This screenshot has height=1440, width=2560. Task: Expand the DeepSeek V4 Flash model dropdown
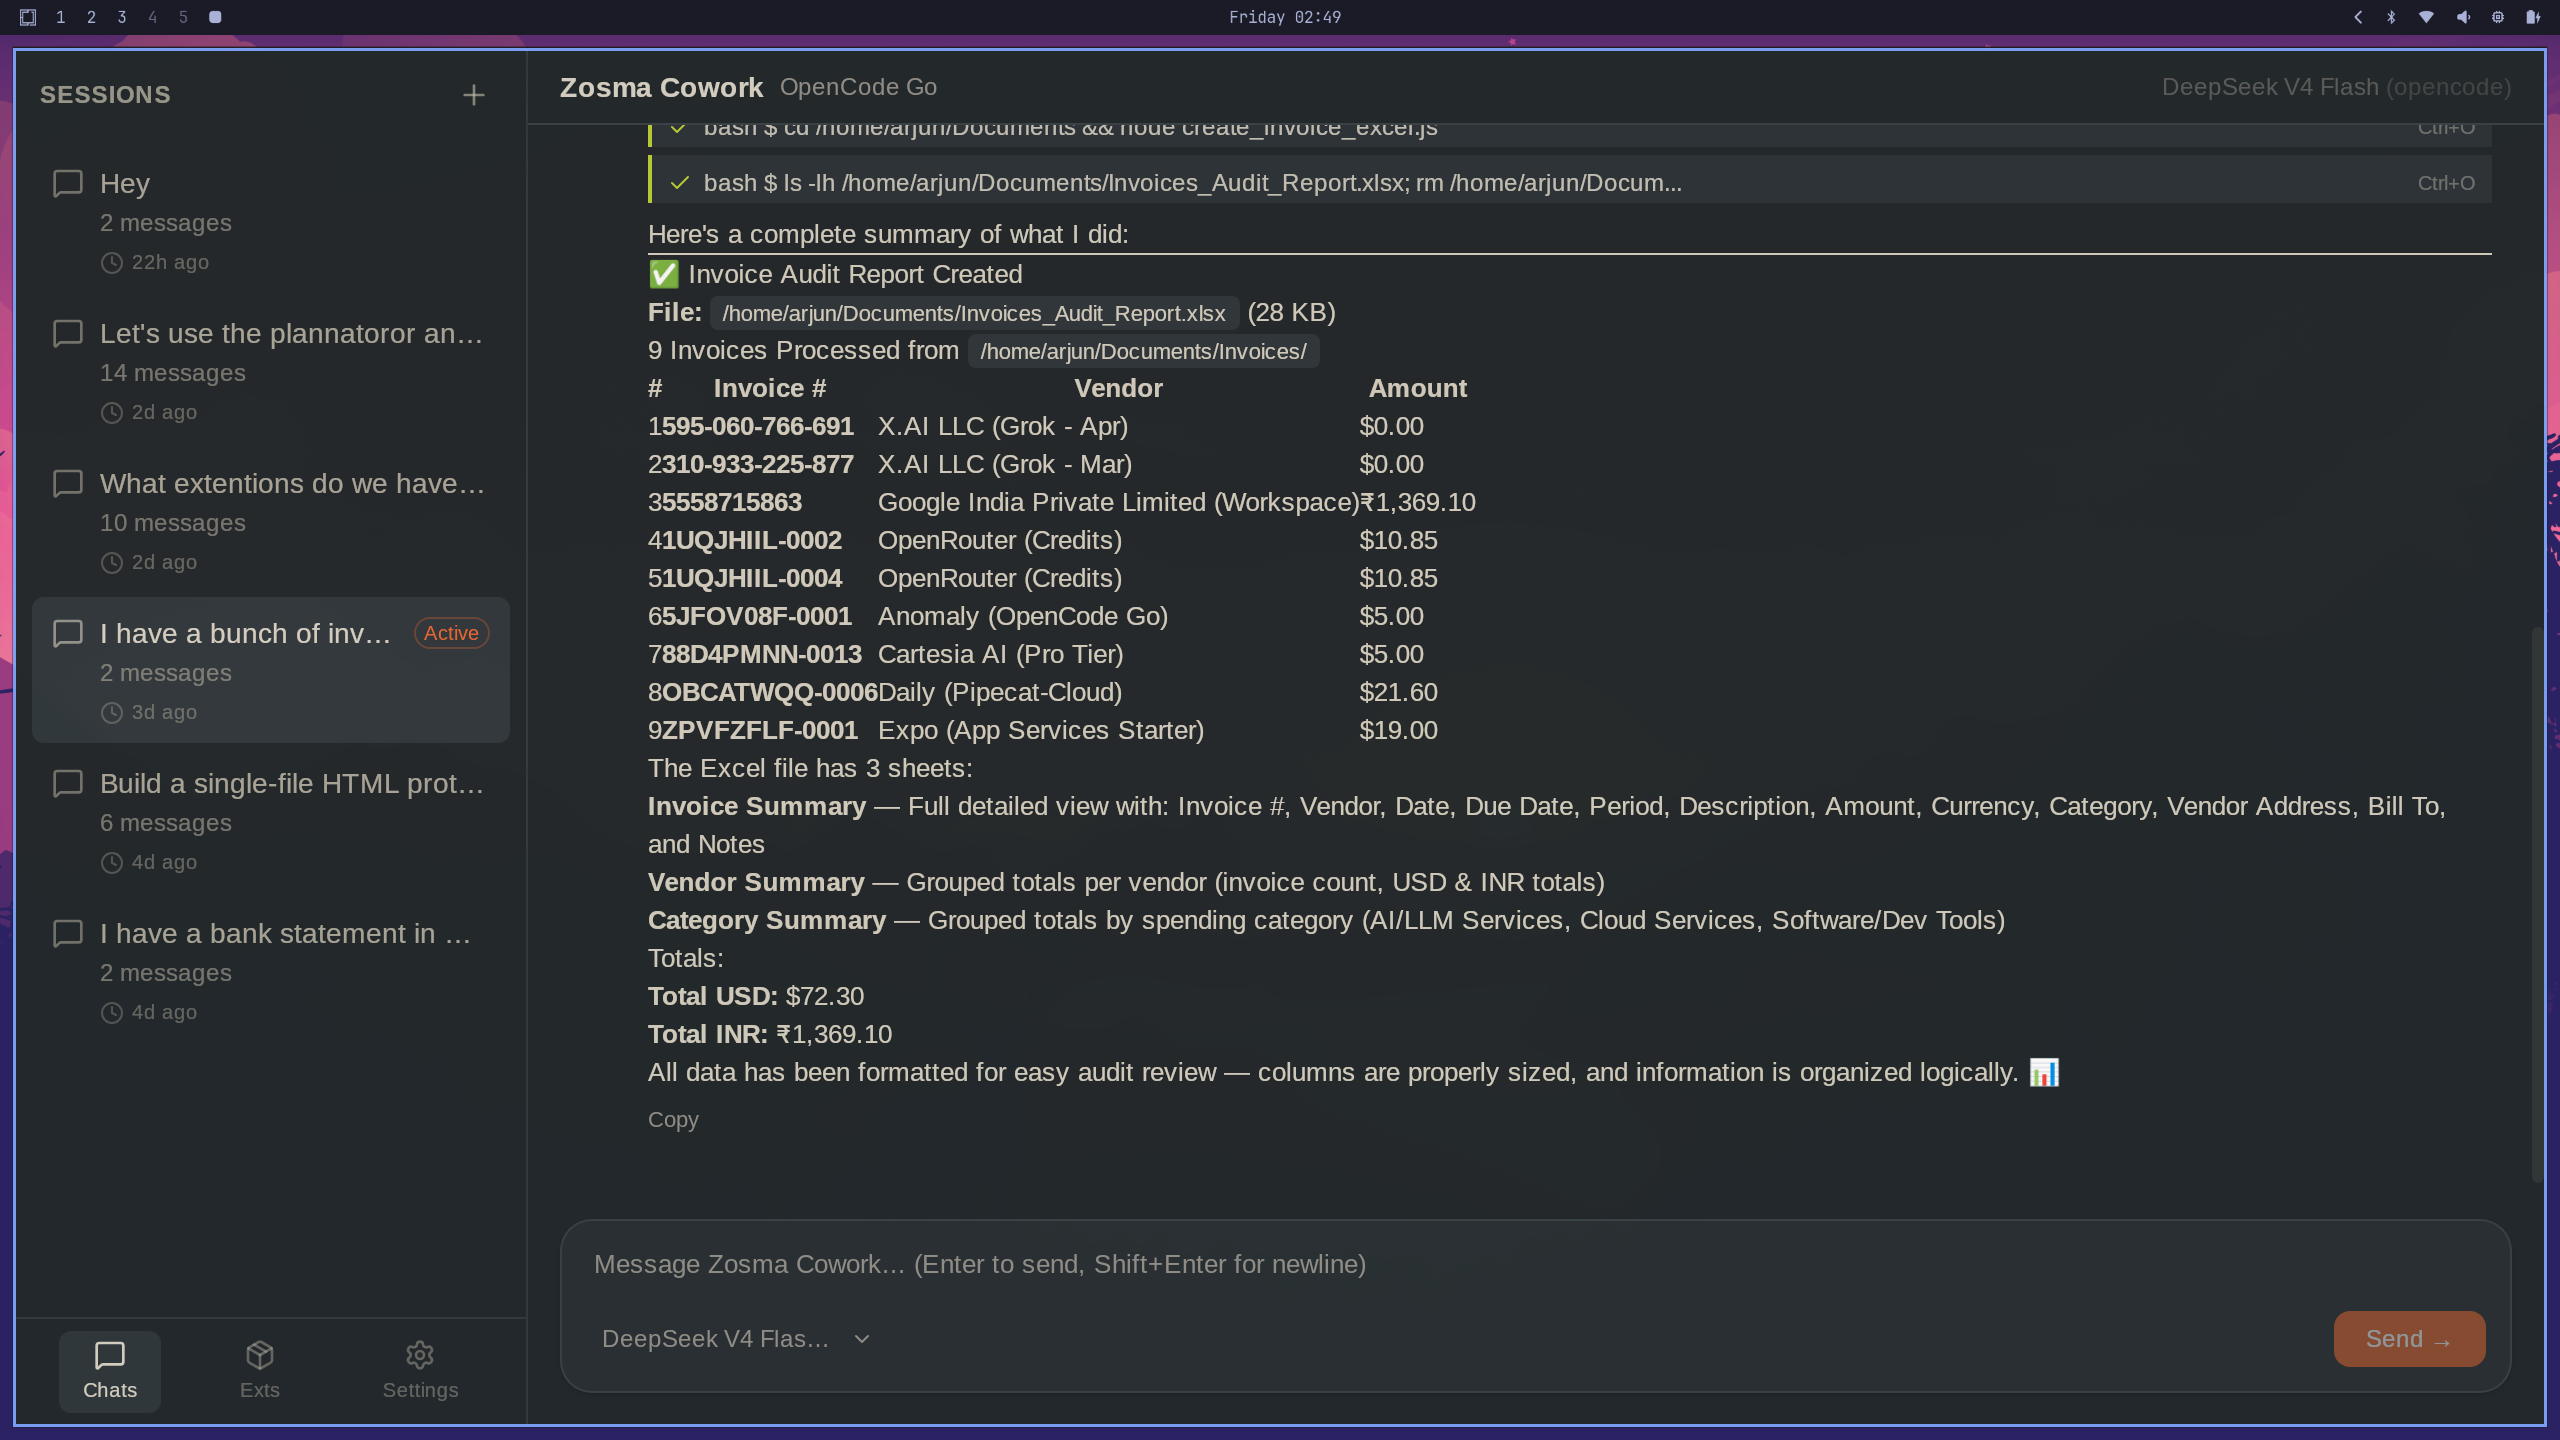(736, 1339)
